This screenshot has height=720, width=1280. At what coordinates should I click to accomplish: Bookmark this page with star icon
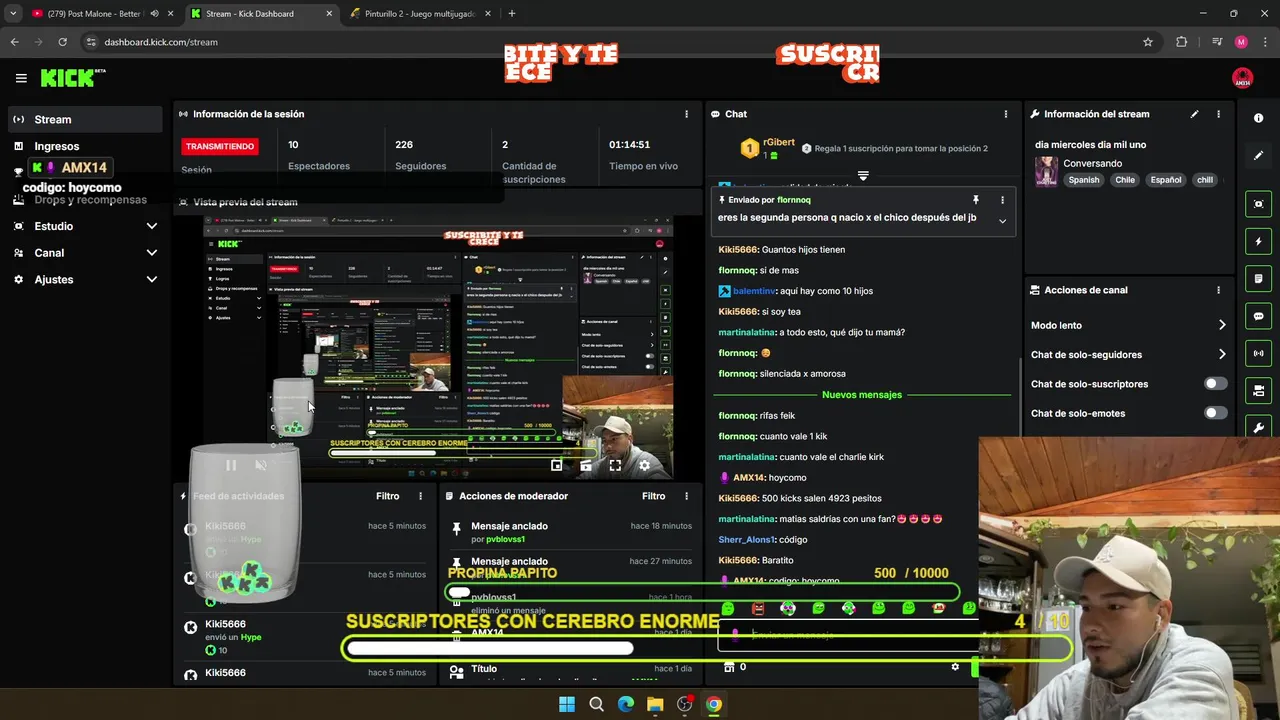(x=1148, y=42)
